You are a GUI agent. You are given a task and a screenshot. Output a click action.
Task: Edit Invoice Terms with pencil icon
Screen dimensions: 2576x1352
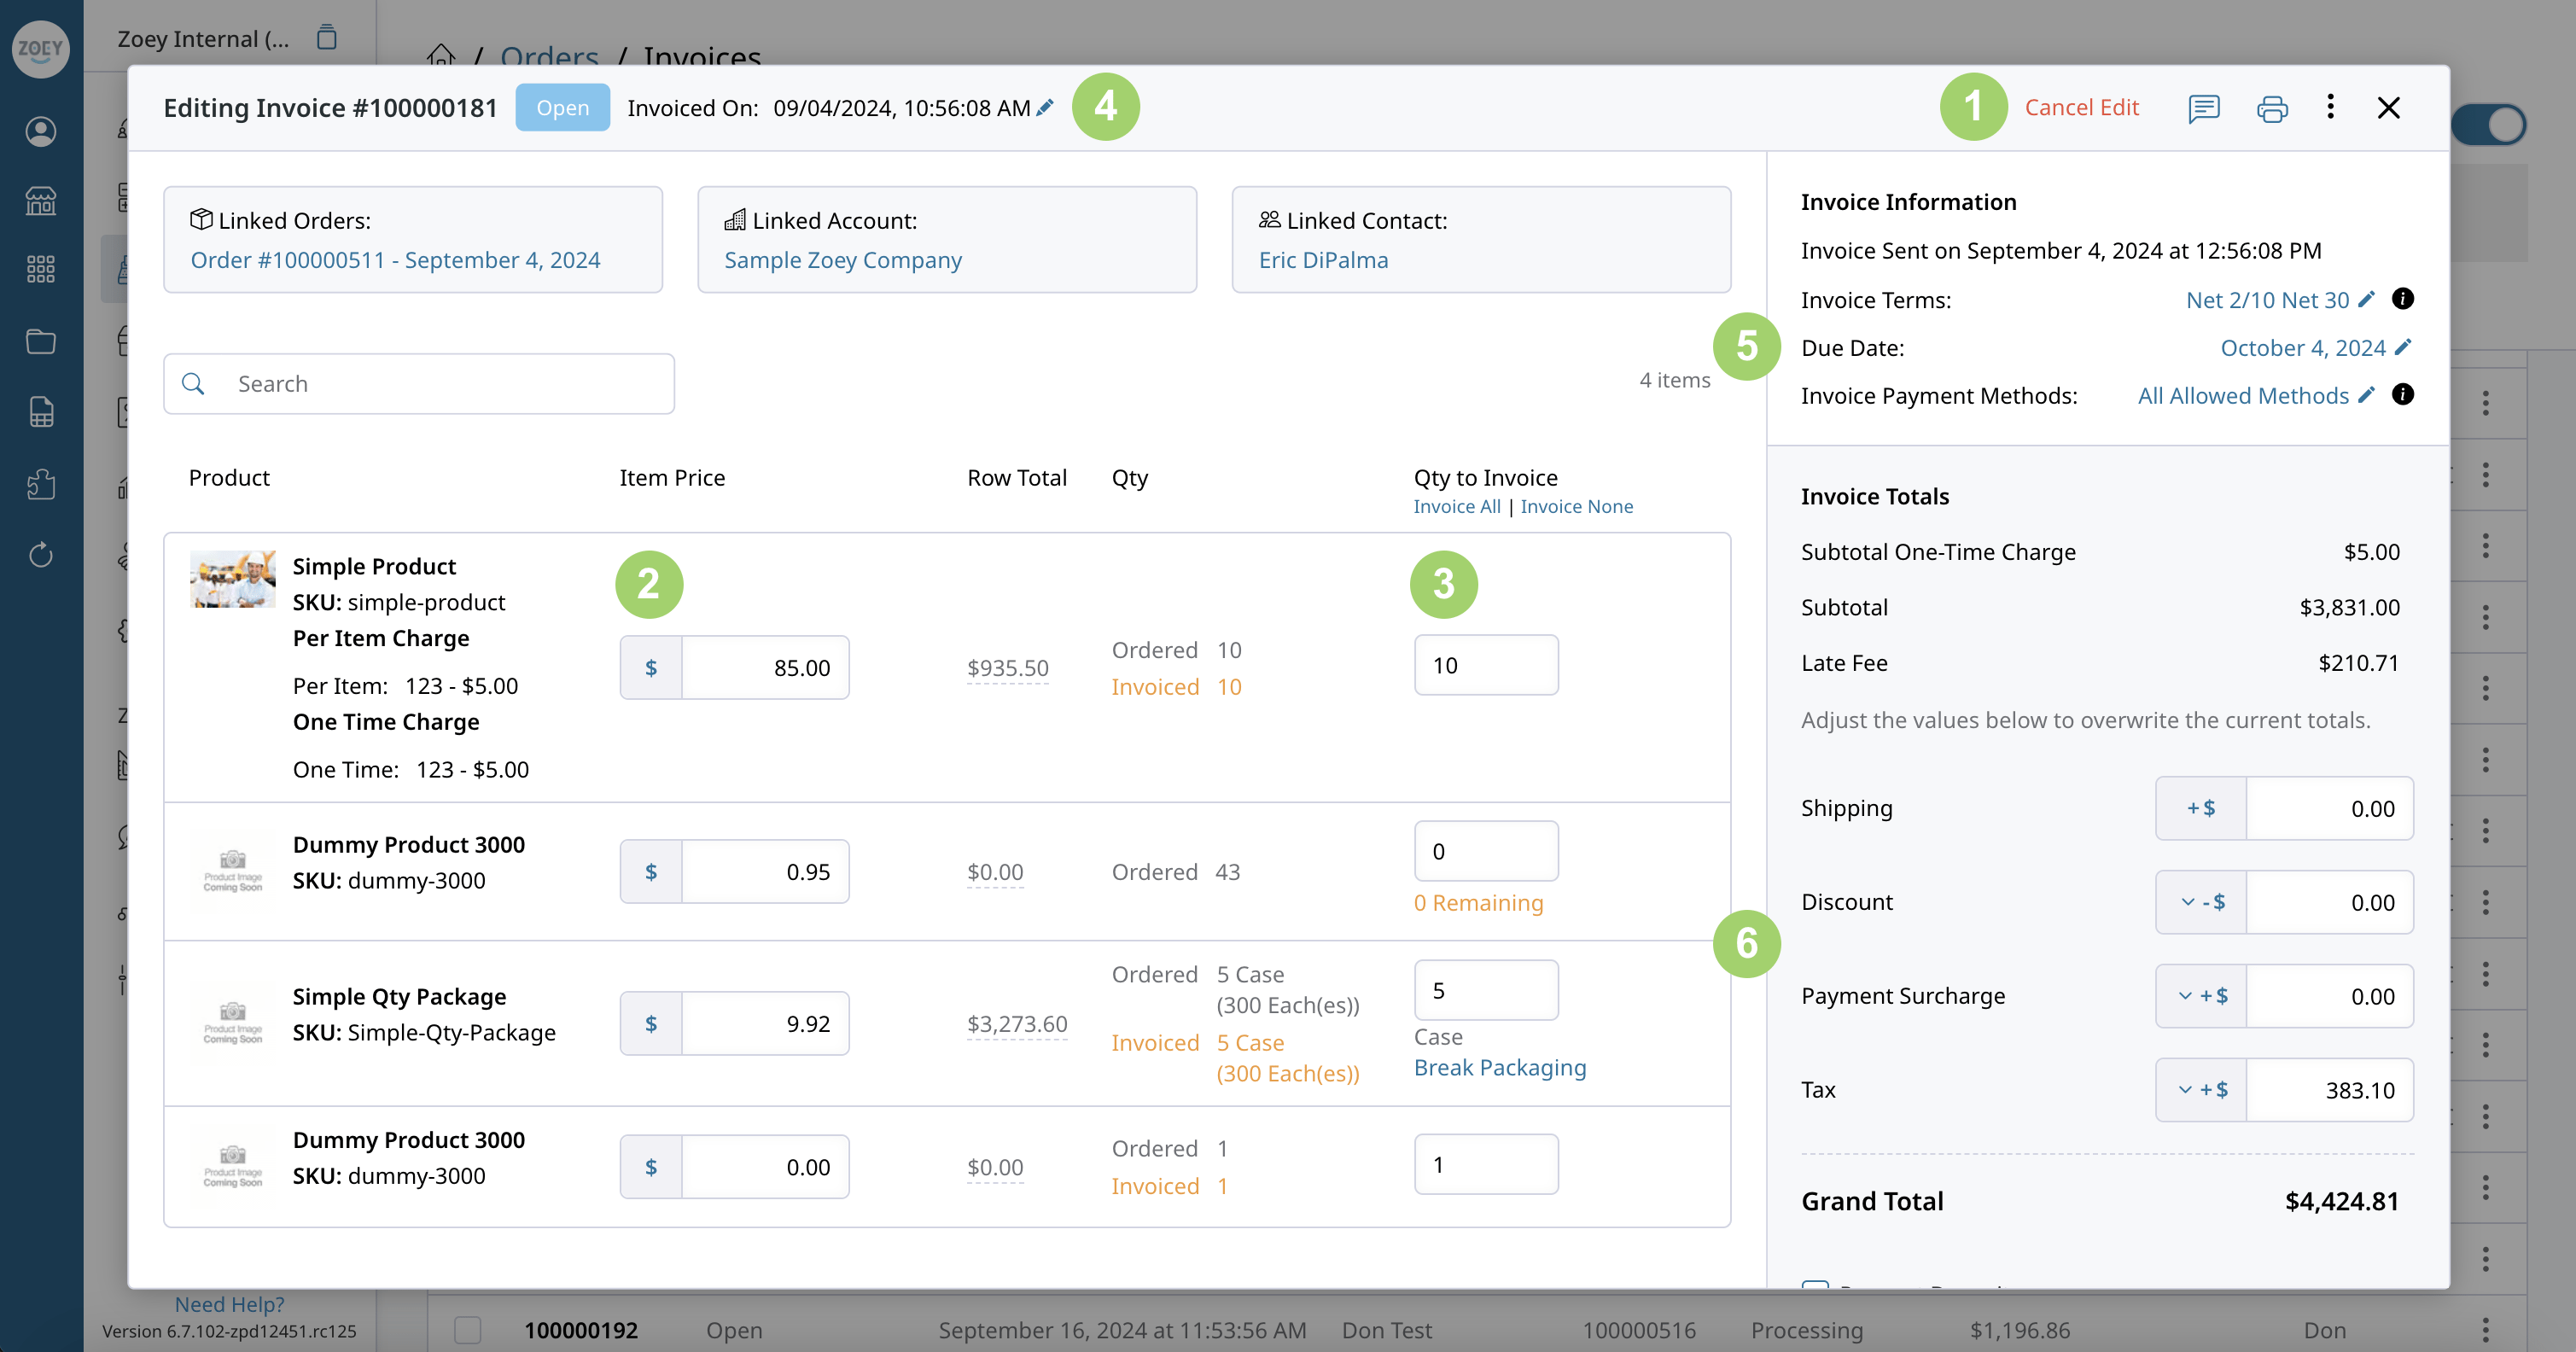(2366, 299)
